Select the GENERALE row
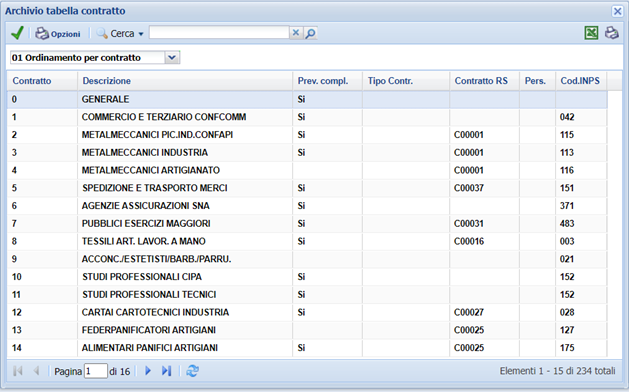This screenshot has width=629, height=392. (x=307, y=99)
